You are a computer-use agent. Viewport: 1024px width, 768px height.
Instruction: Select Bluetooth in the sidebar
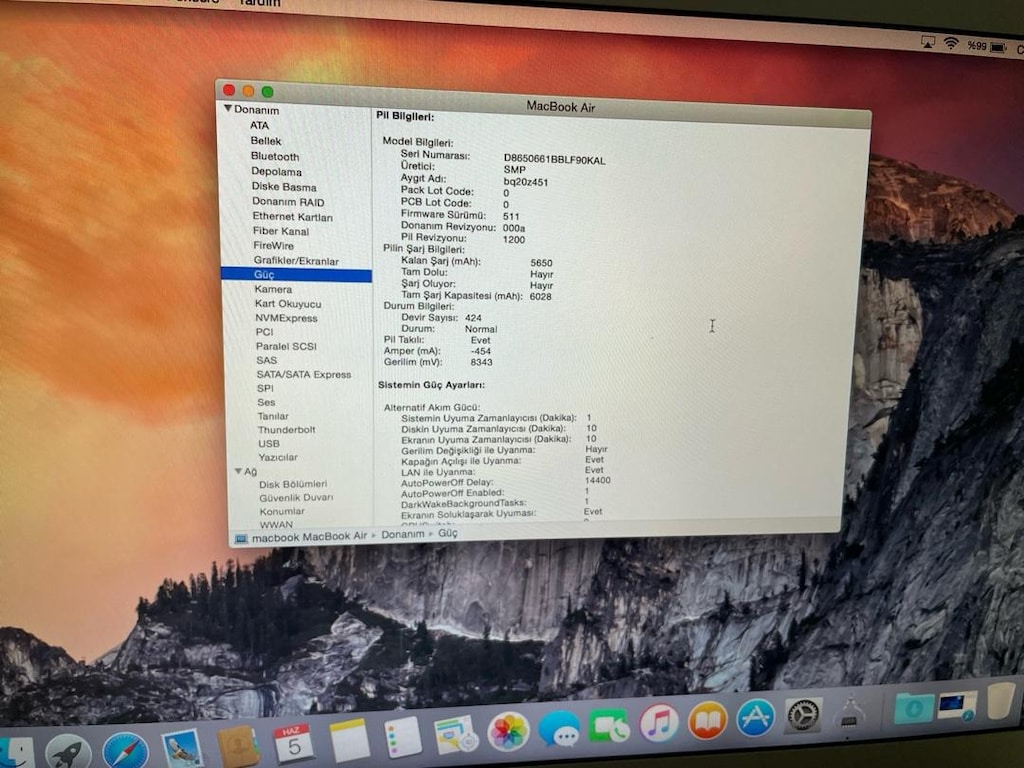pos(275,156)
